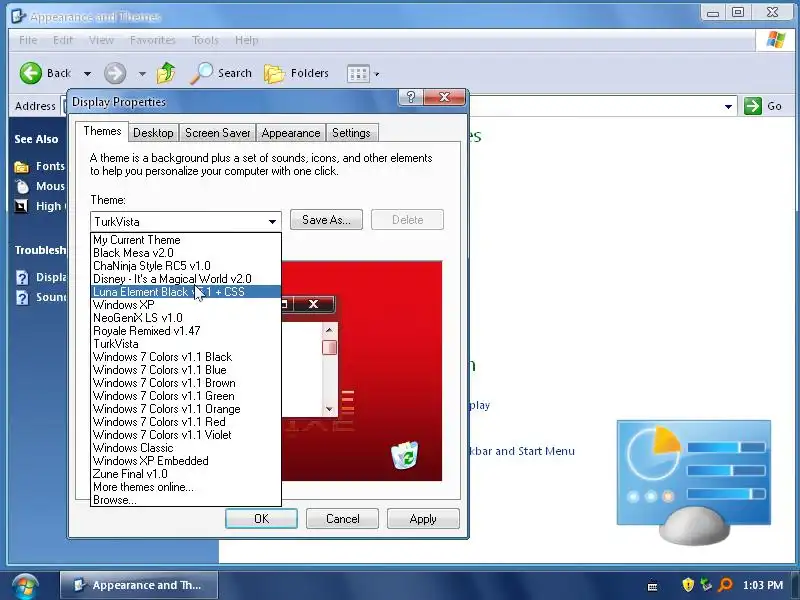This screenshot has width=800, height=600.
Task: Expand the Views dropdown arrow
Action: tap(377, 74)
